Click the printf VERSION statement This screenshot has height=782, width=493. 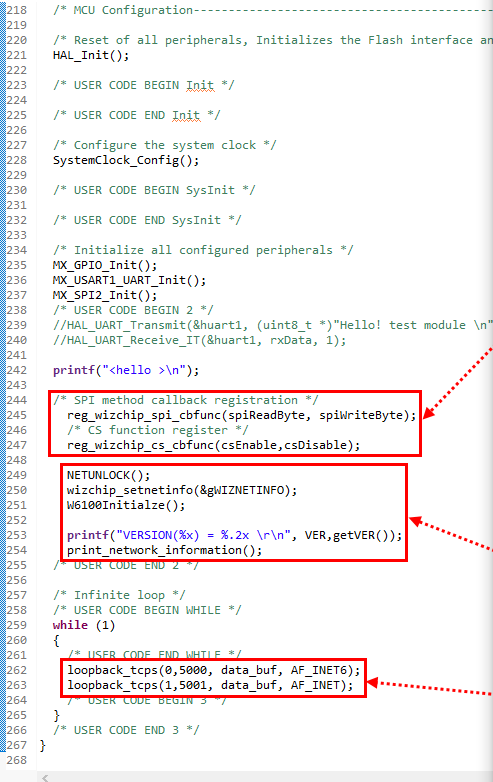(235, 536)
